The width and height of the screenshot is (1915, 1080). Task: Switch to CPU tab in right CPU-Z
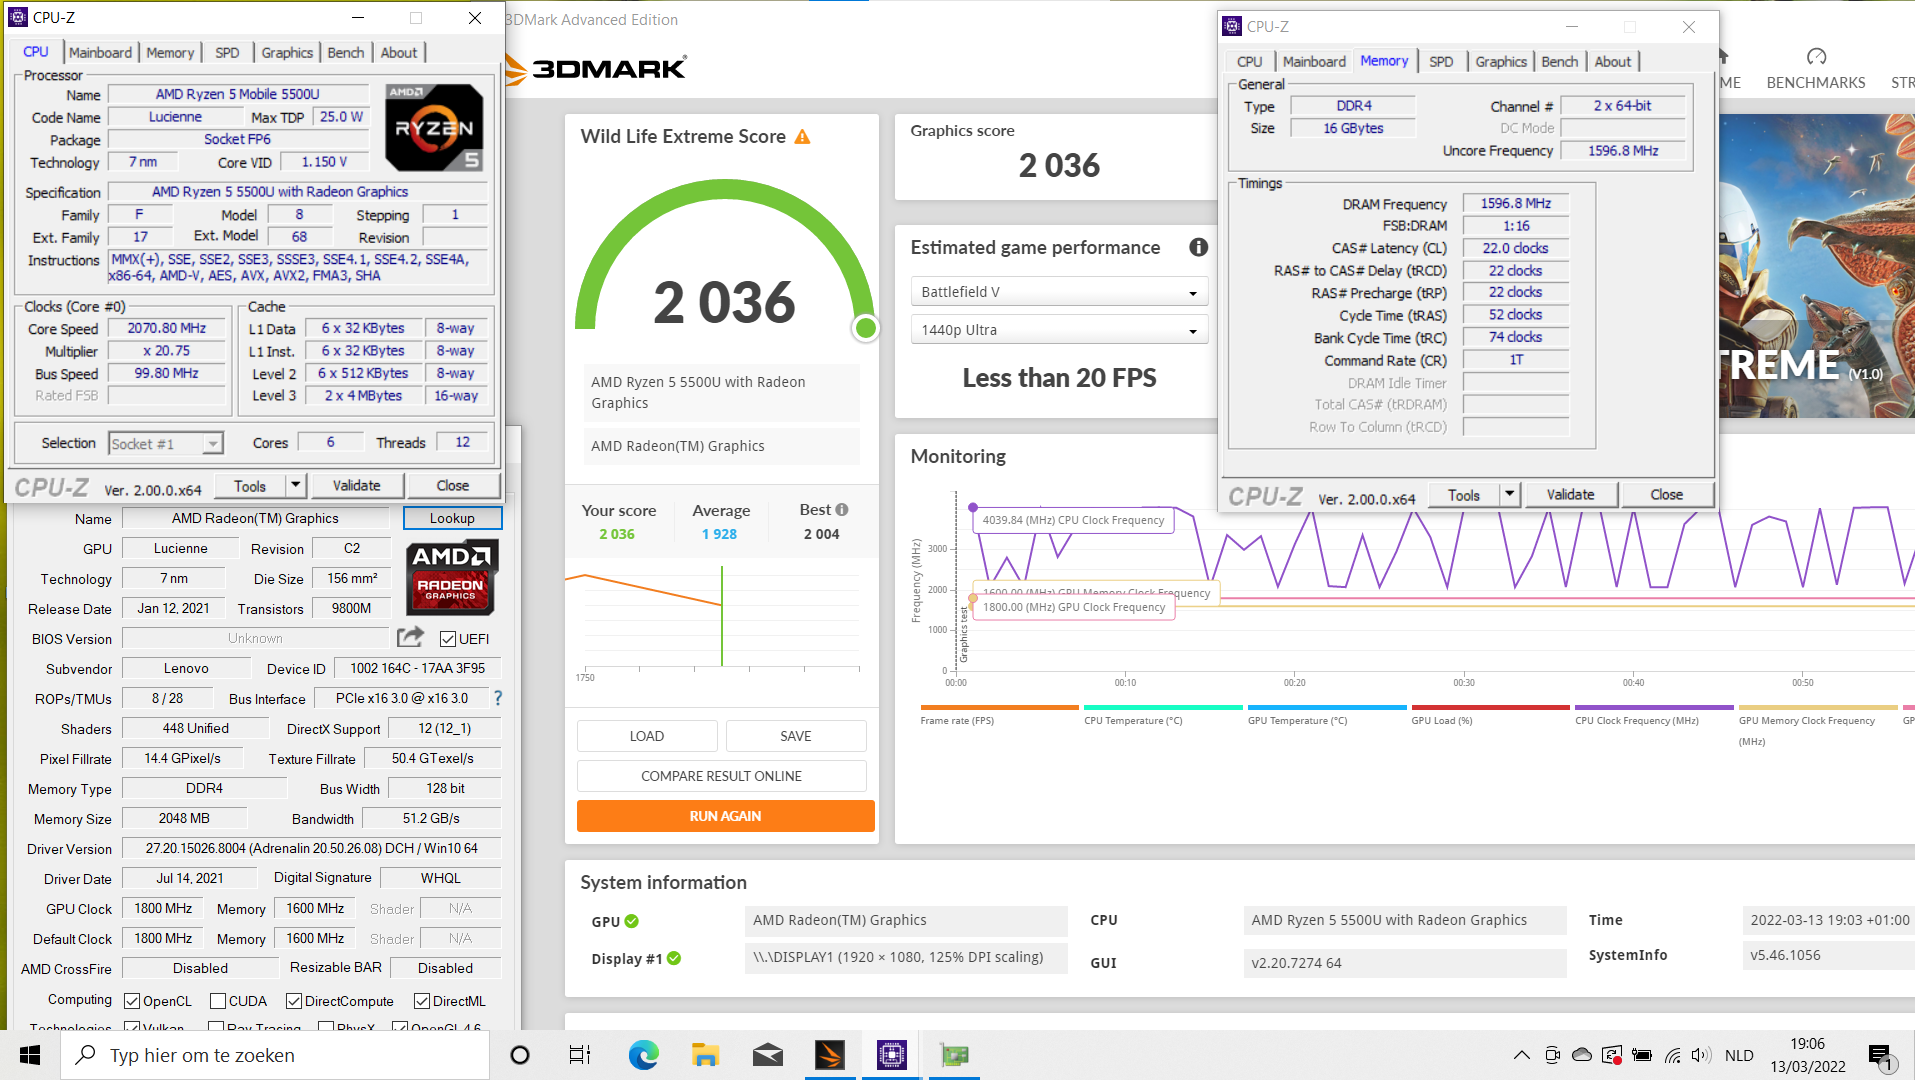(1249, 61)
